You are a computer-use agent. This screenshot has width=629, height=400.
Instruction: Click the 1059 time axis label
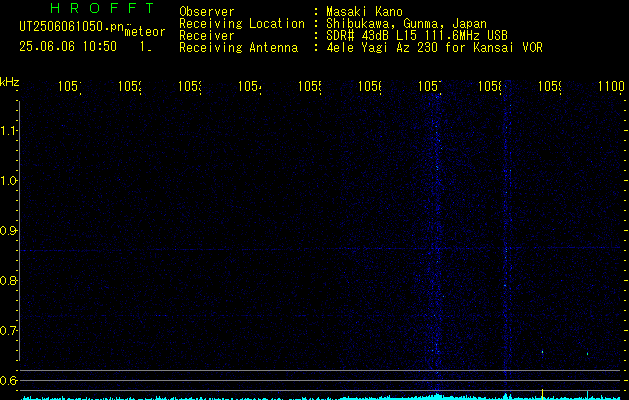coord(550,86)
